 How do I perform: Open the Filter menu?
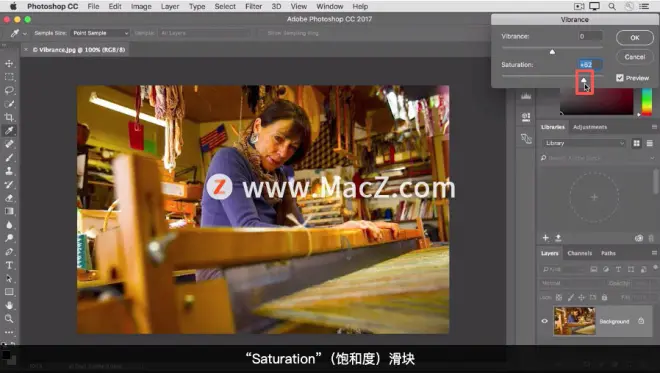point(253,6)
